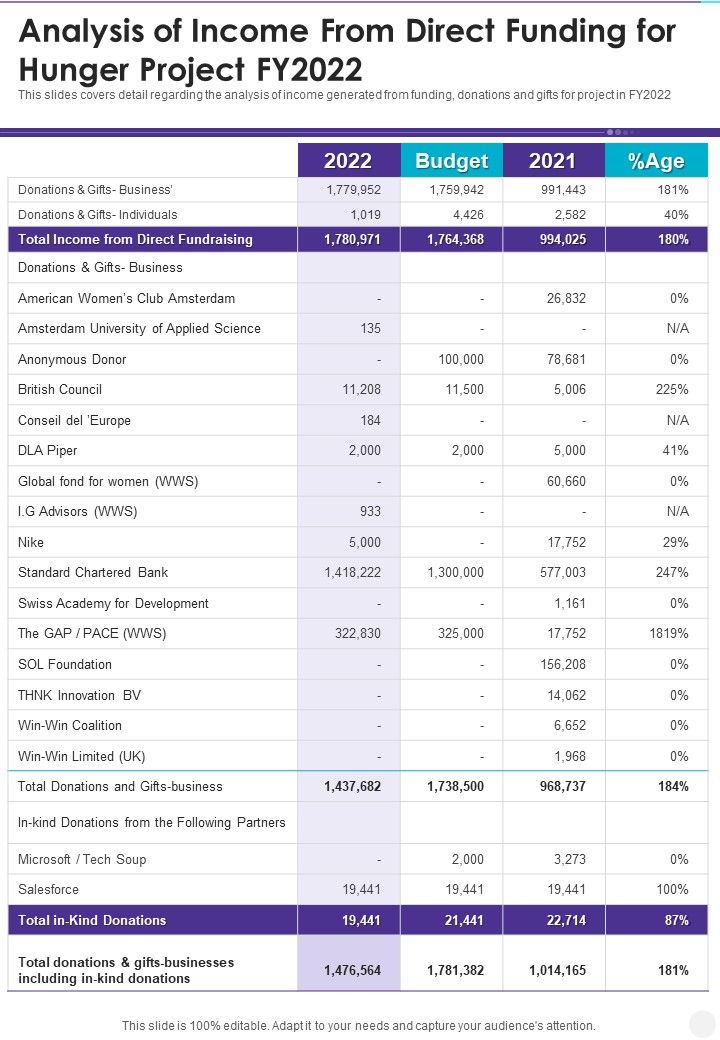Image resolution: width=720 pixels, height=1040 pixels.
Task: Click the 41% value for DLA Piper
Action: [676, 450]
